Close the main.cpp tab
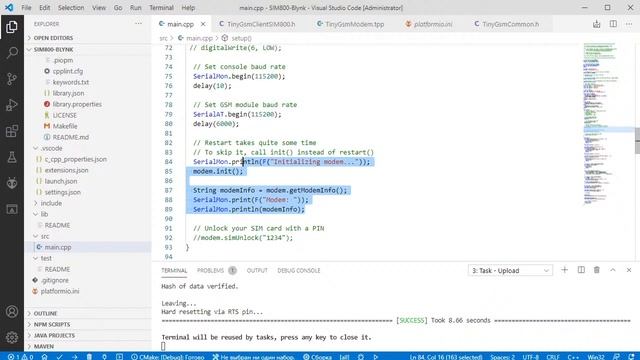The height and width of the screenshot is (360, 640). pyautogui.click(x=203, y=24)
